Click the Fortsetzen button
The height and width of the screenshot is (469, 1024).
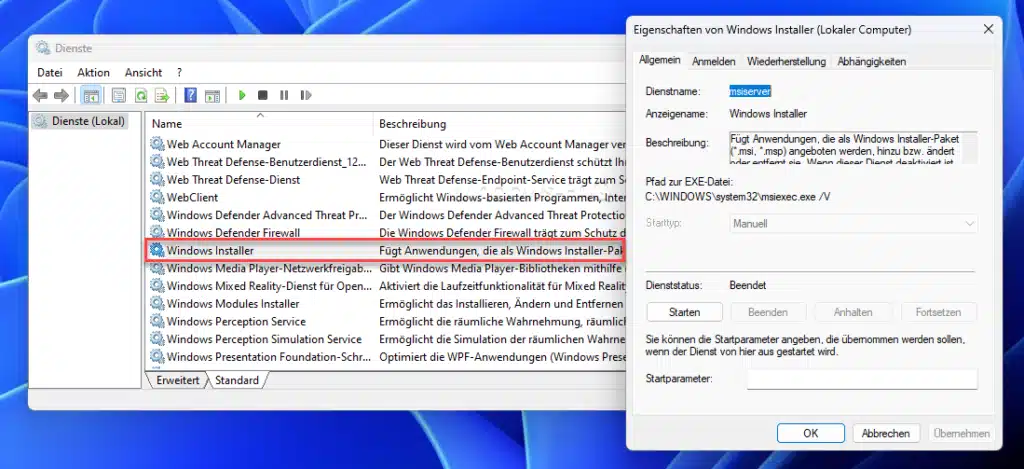pyautogui.click(x=938, y=312)
